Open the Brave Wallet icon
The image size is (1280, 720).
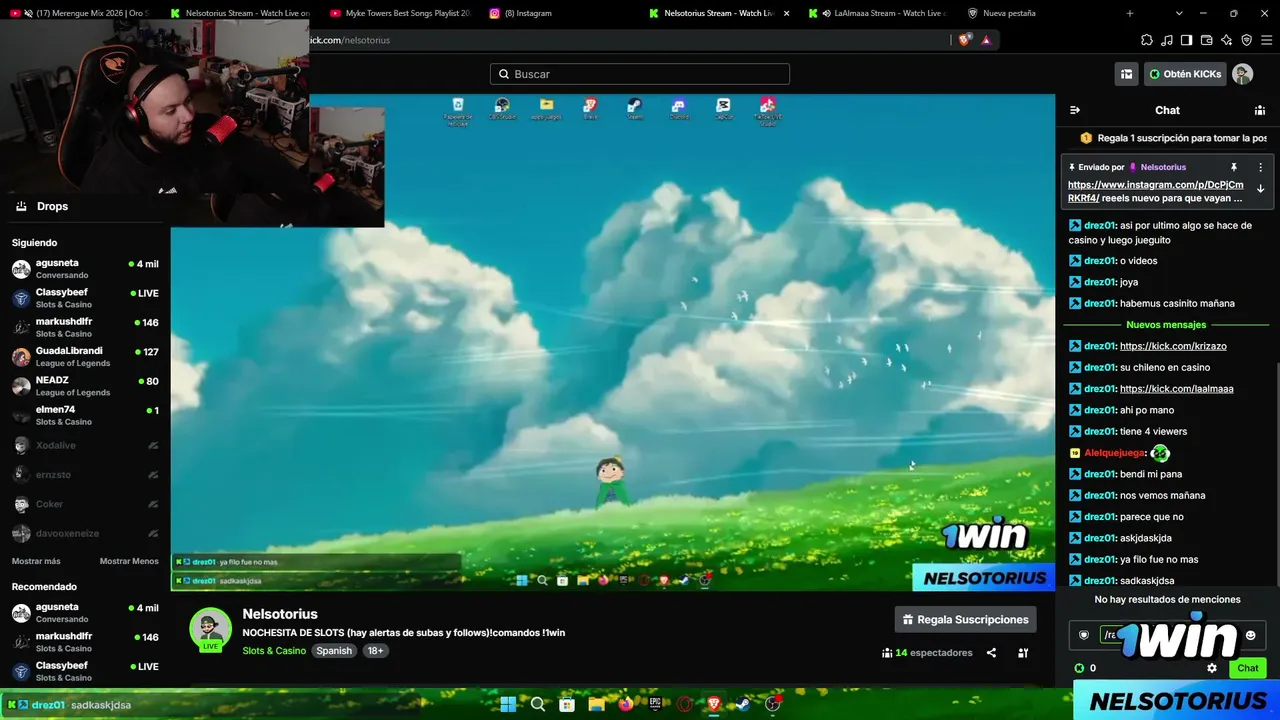[1207, 40]
